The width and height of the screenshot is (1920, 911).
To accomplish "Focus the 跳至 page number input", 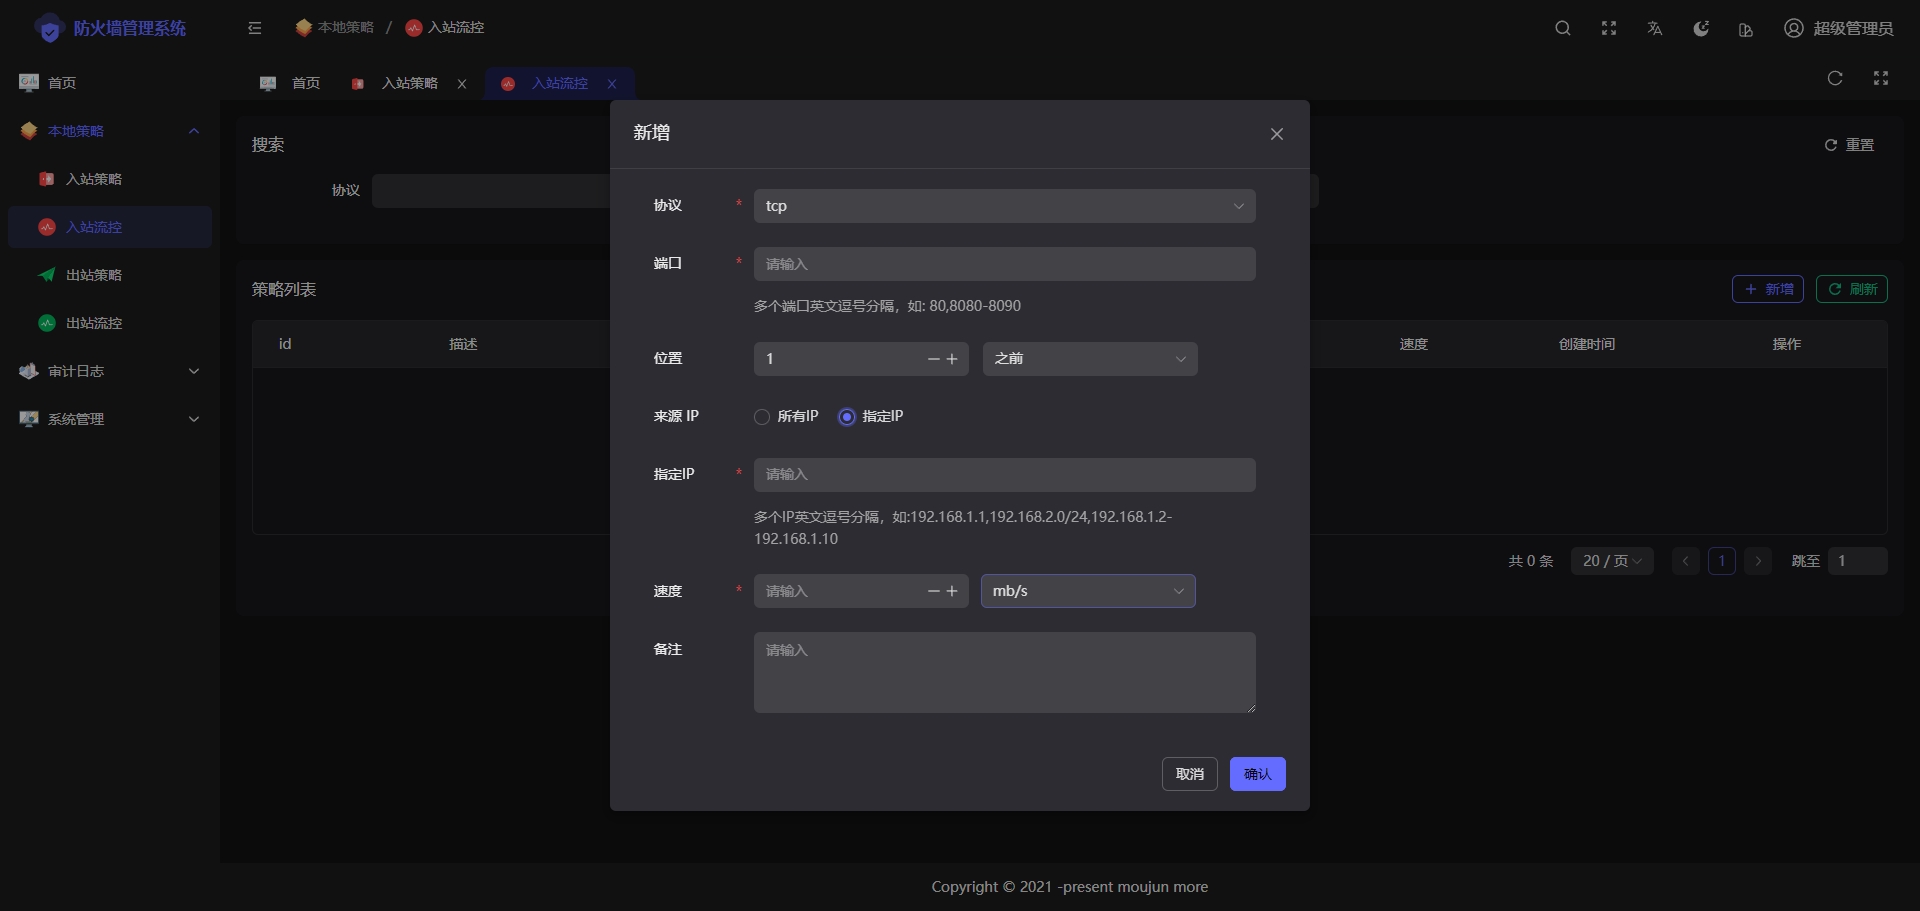I will pos(1858,561).
